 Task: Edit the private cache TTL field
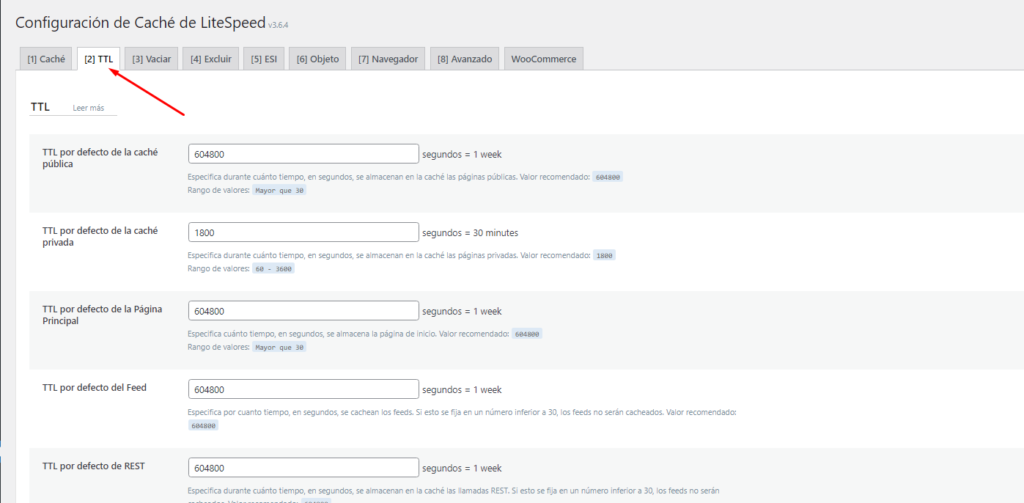(x=303, y=233)
